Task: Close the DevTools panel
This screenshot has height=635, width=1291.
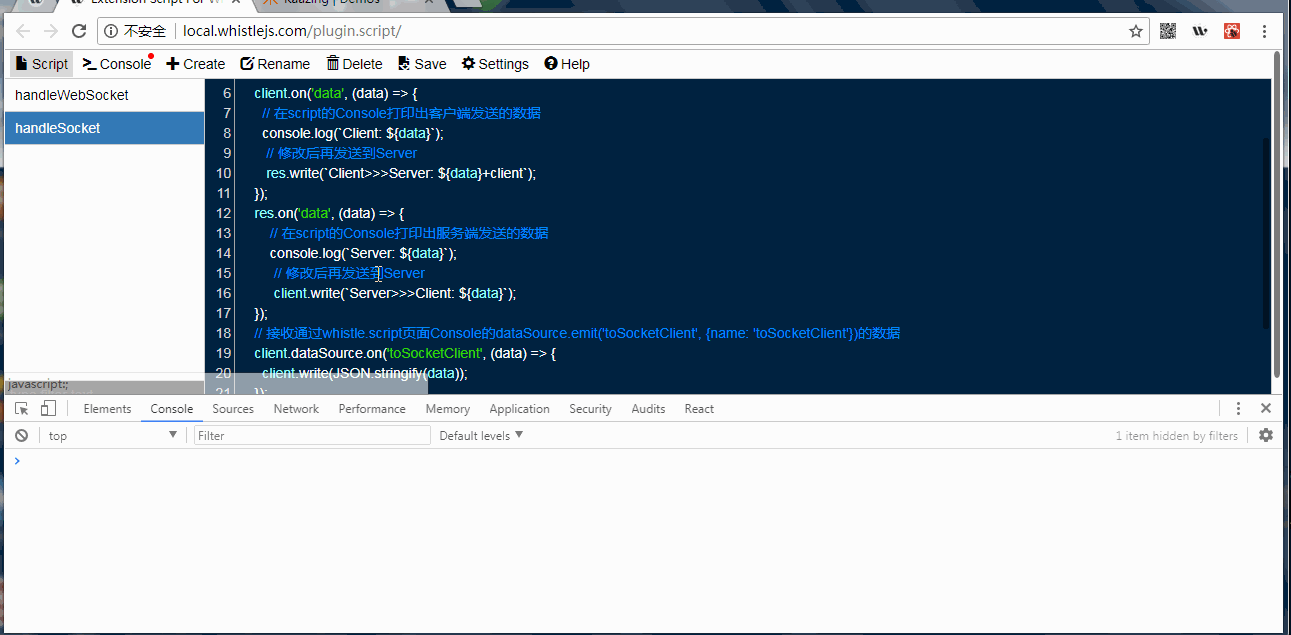Action: pos(1265,408)
